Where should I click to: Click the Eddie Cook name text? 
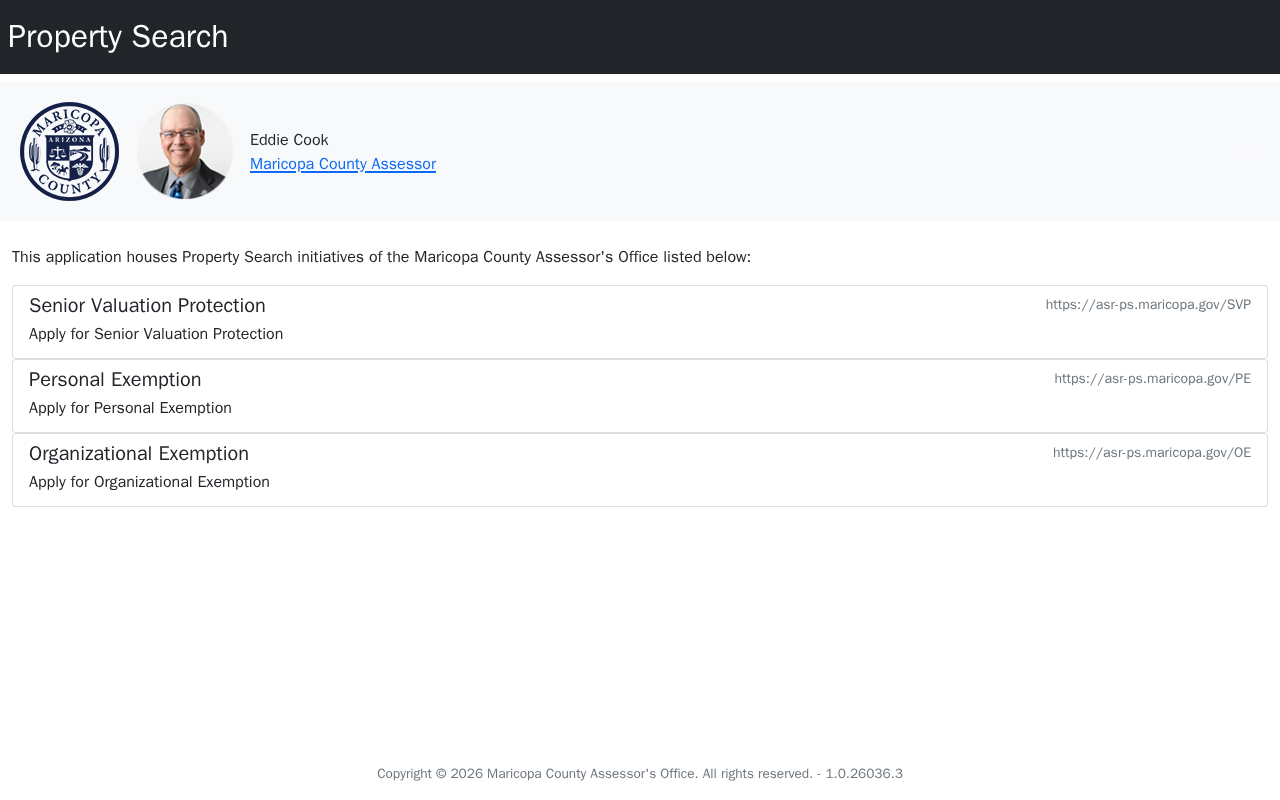289,140
